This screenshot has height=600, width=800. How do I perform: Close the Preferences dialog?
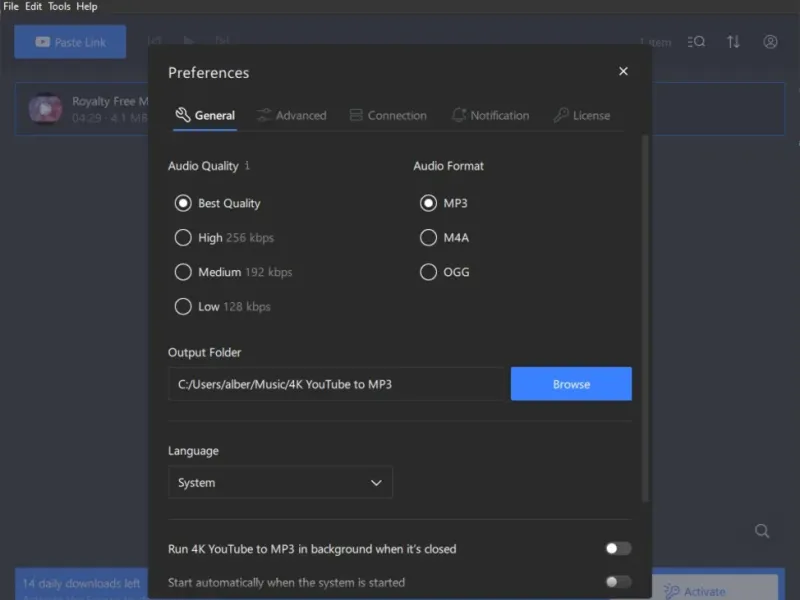click(x=623, y=71)
